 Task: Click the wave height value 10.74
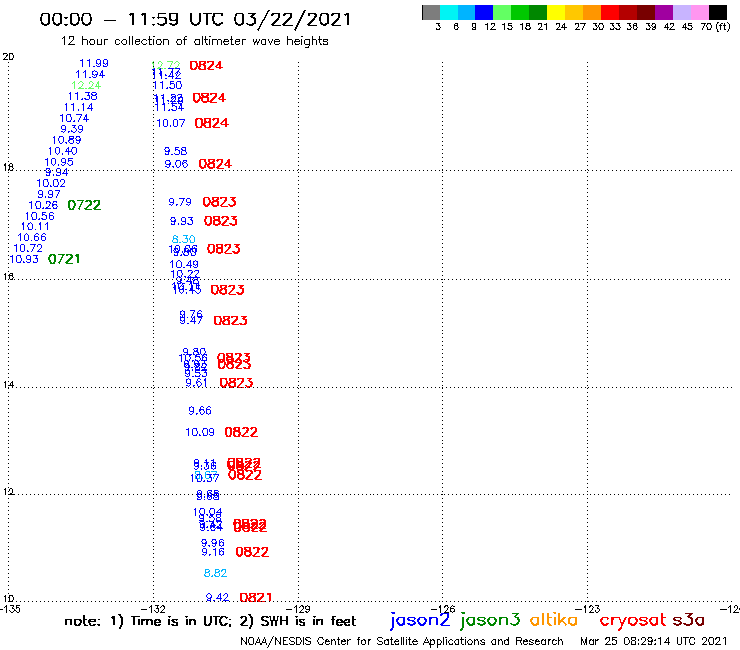[x=74, y=118]
